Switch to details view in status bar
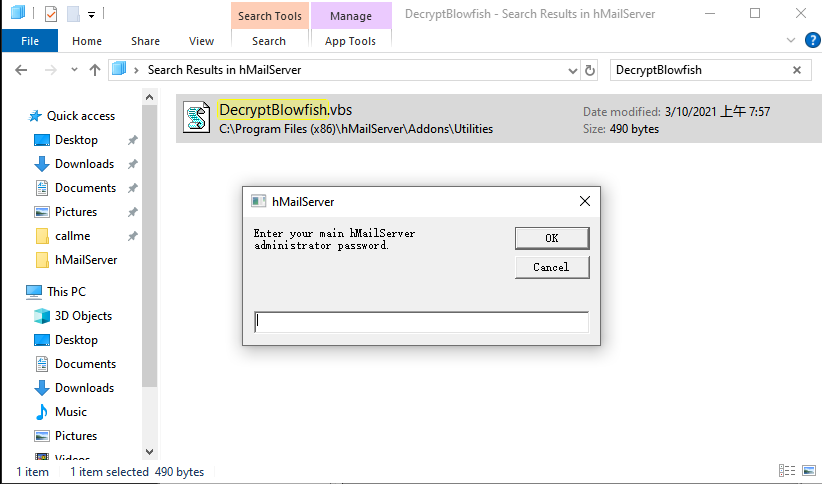 (x=787, y=471)
